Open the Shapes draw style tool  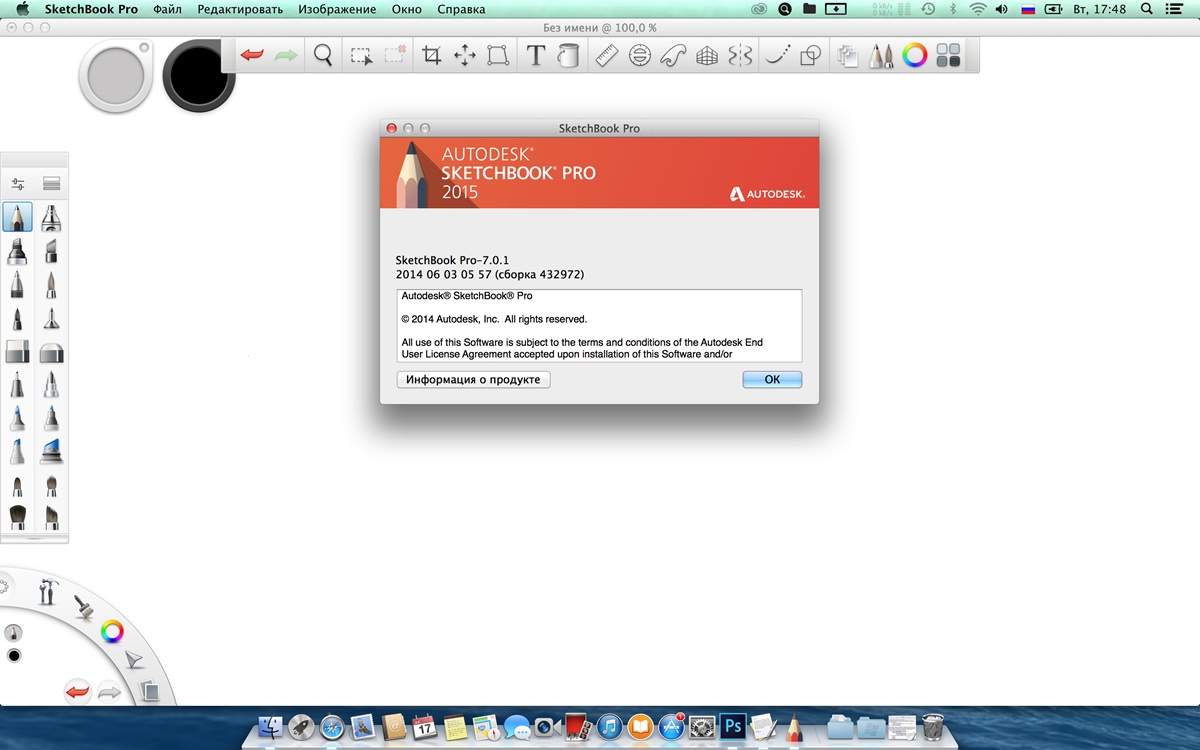(x=811, y=56)
